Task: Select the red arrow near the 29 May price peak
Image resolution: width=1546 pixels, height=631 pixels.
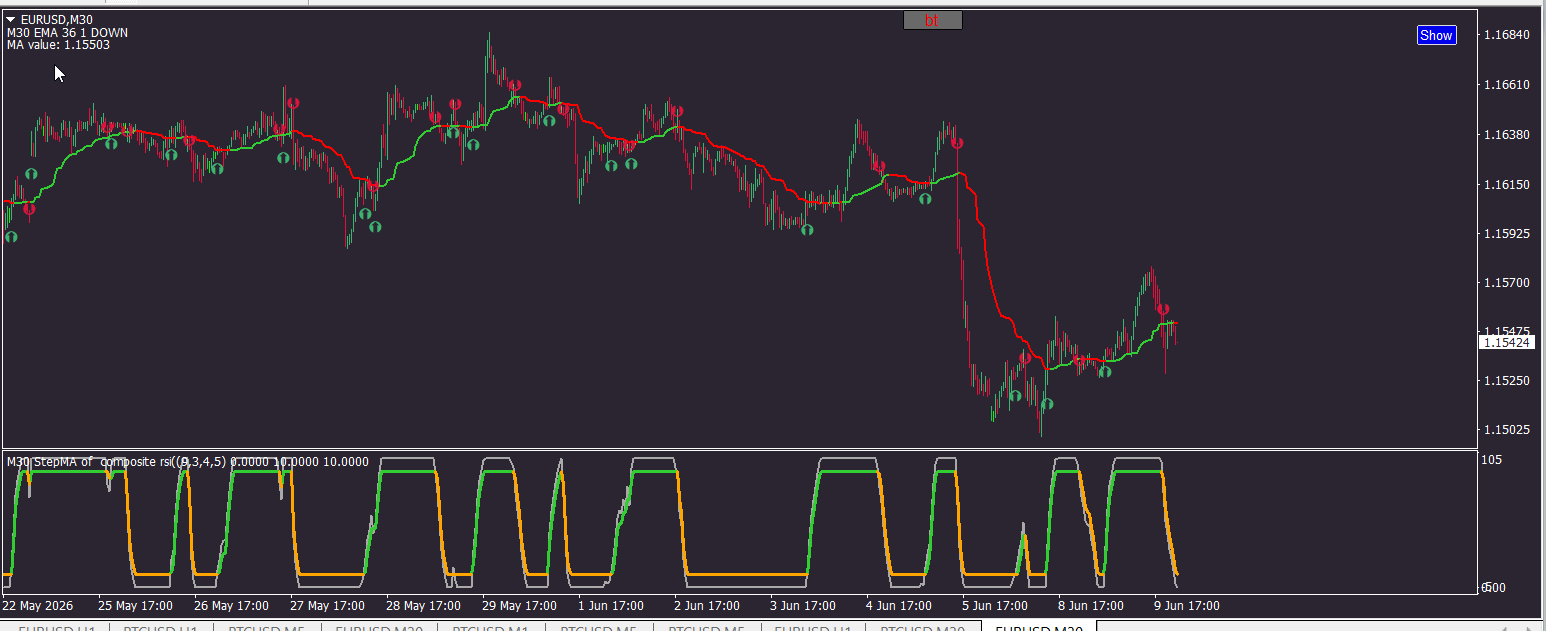Action: pos(514,86)
